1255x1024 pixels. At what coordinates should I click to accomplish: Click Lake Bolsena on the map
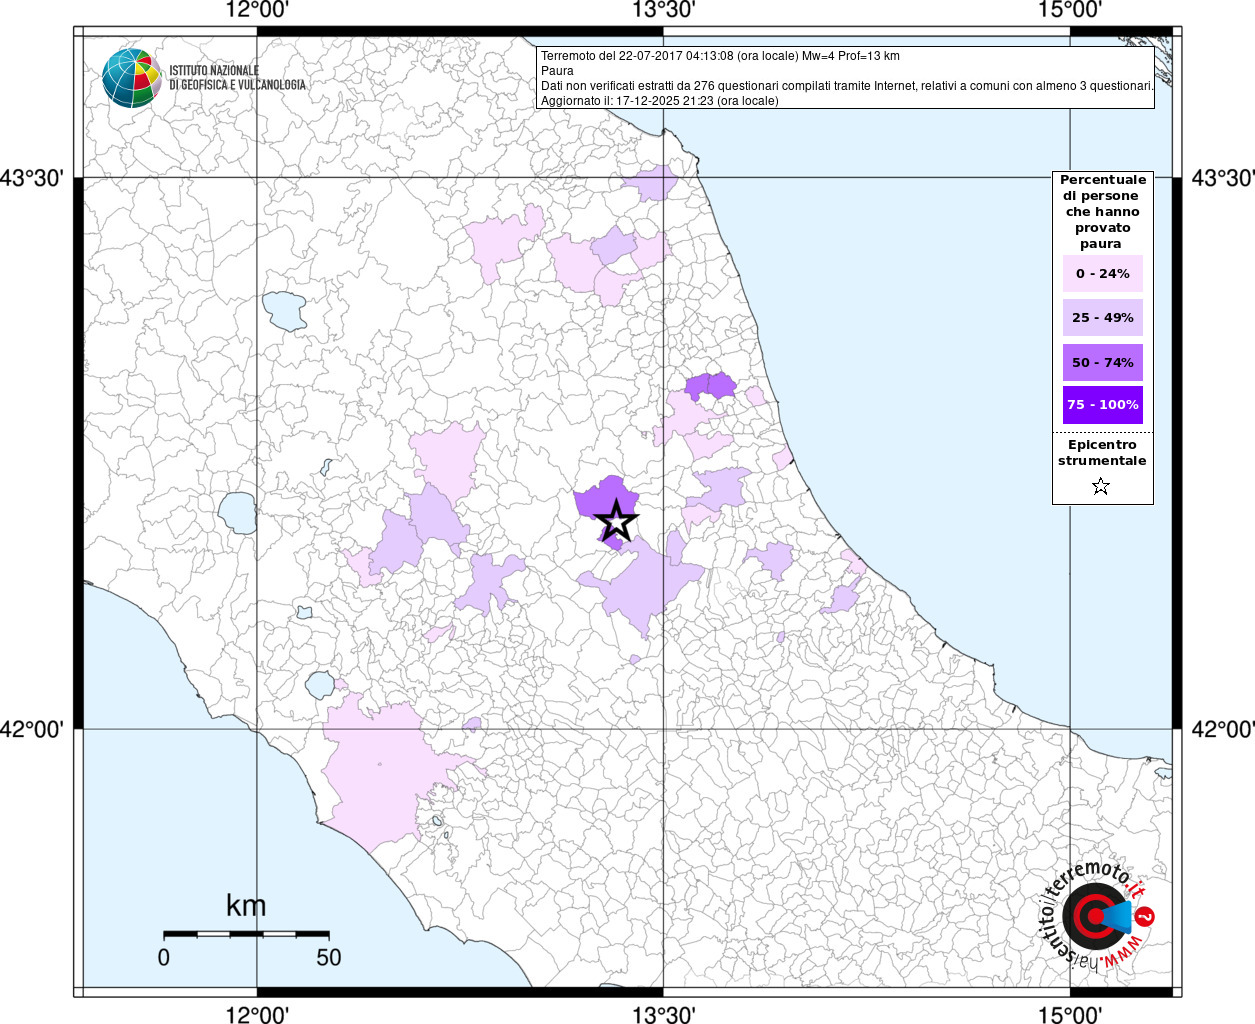tap(238, 513)
